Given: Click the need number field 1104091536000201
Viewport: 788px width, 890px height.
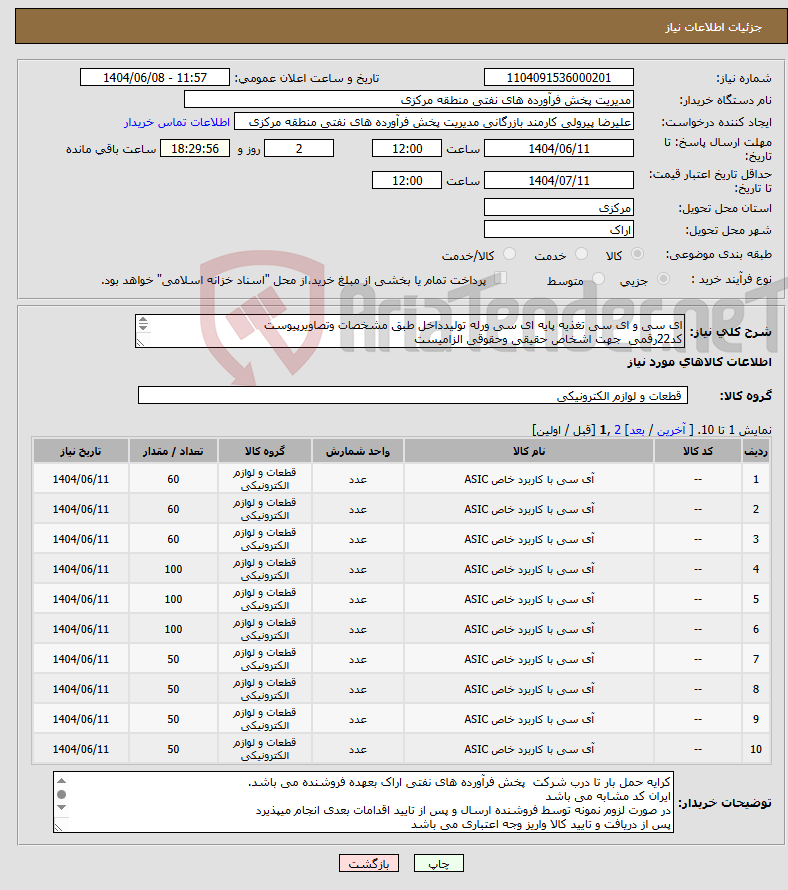Looking at the screenshot, I should click(x=559, y=77).
